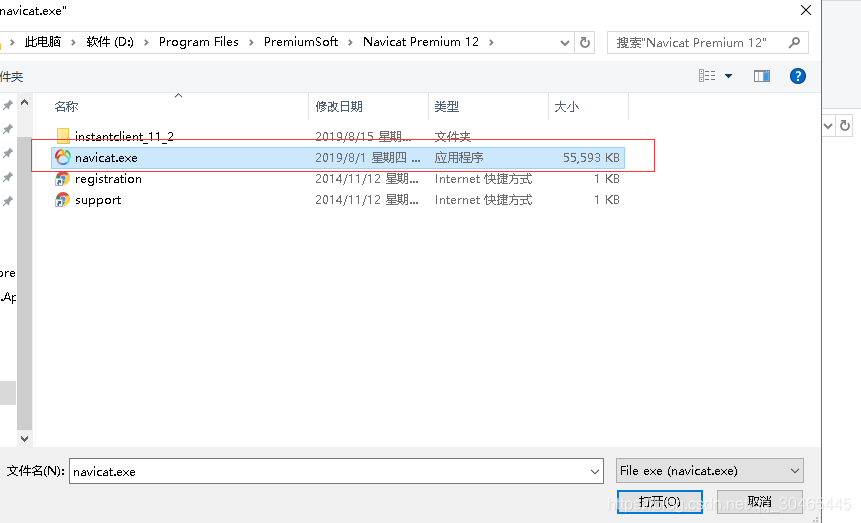
Task: Change the file view layout icon
Action: tap(707, 76)
